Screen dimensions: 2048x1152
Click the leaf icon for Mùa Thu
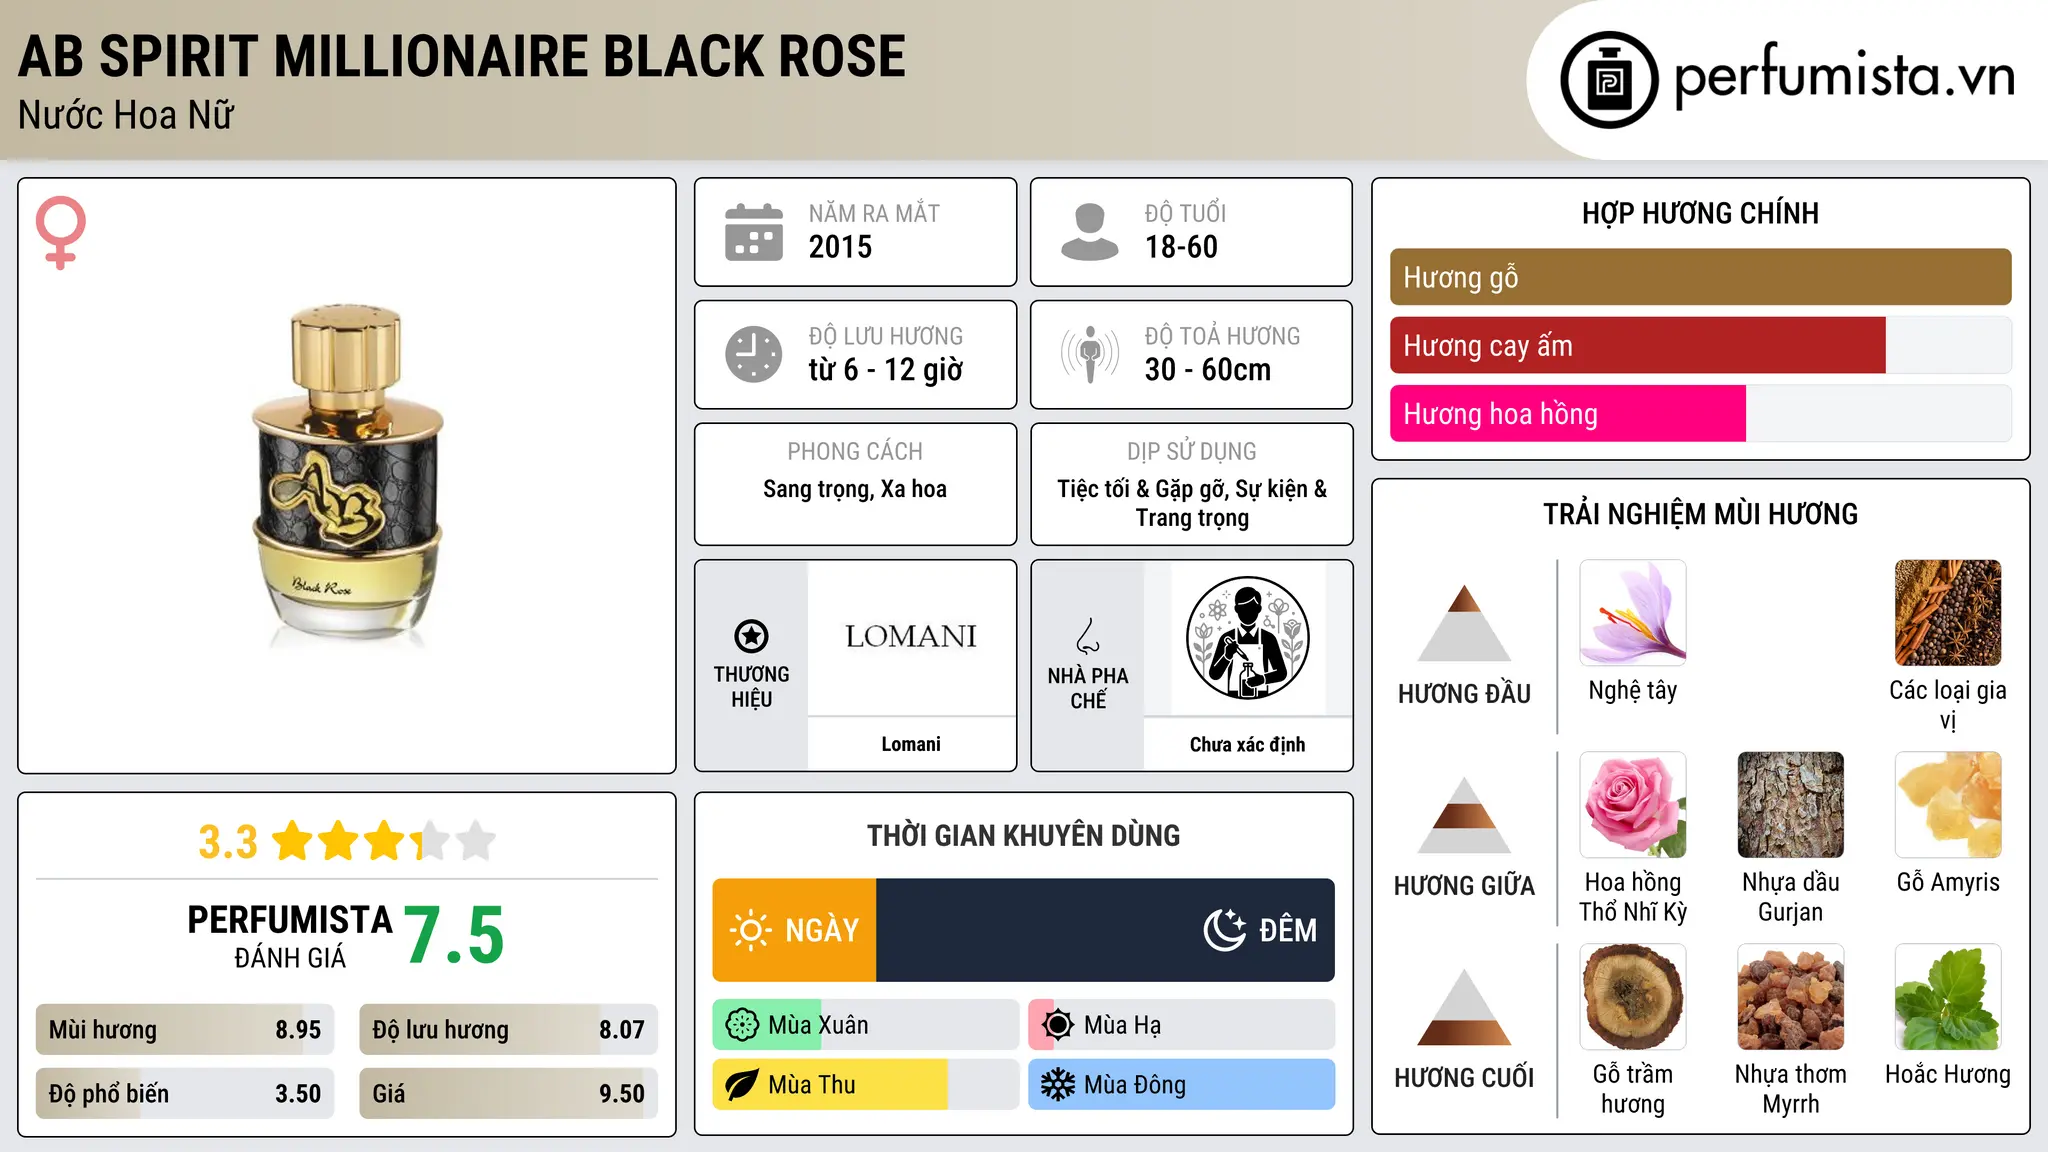[x=742, y=1085]
